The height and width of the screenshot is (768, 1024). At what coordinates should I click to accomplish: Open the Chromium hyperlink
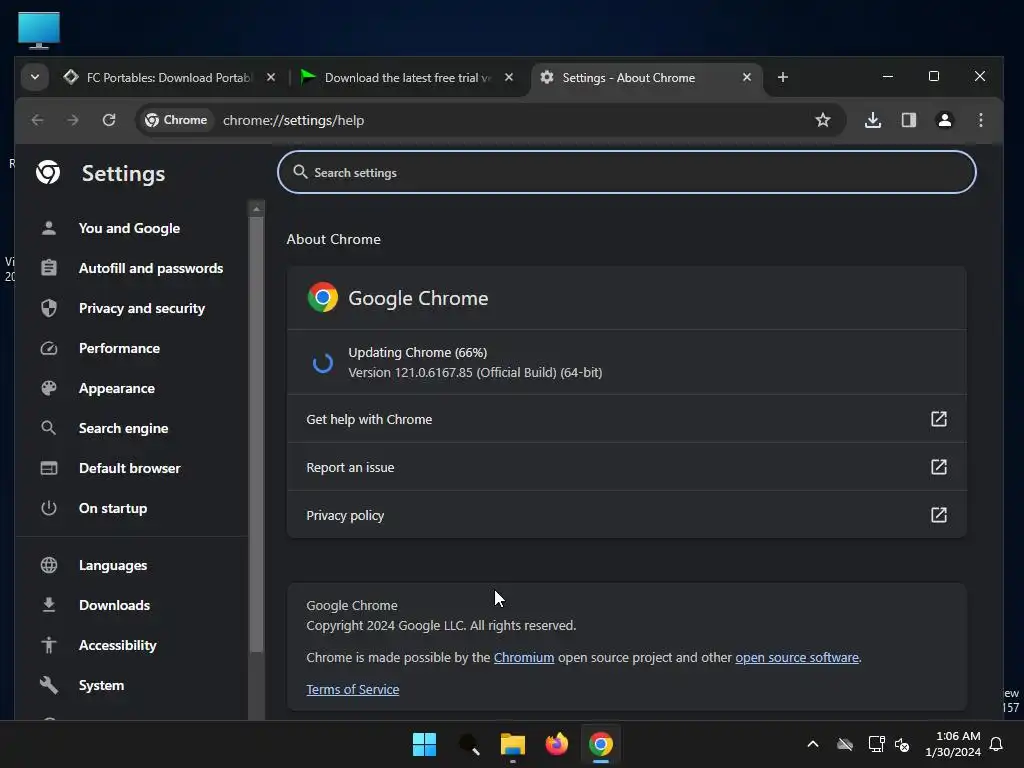524,658
